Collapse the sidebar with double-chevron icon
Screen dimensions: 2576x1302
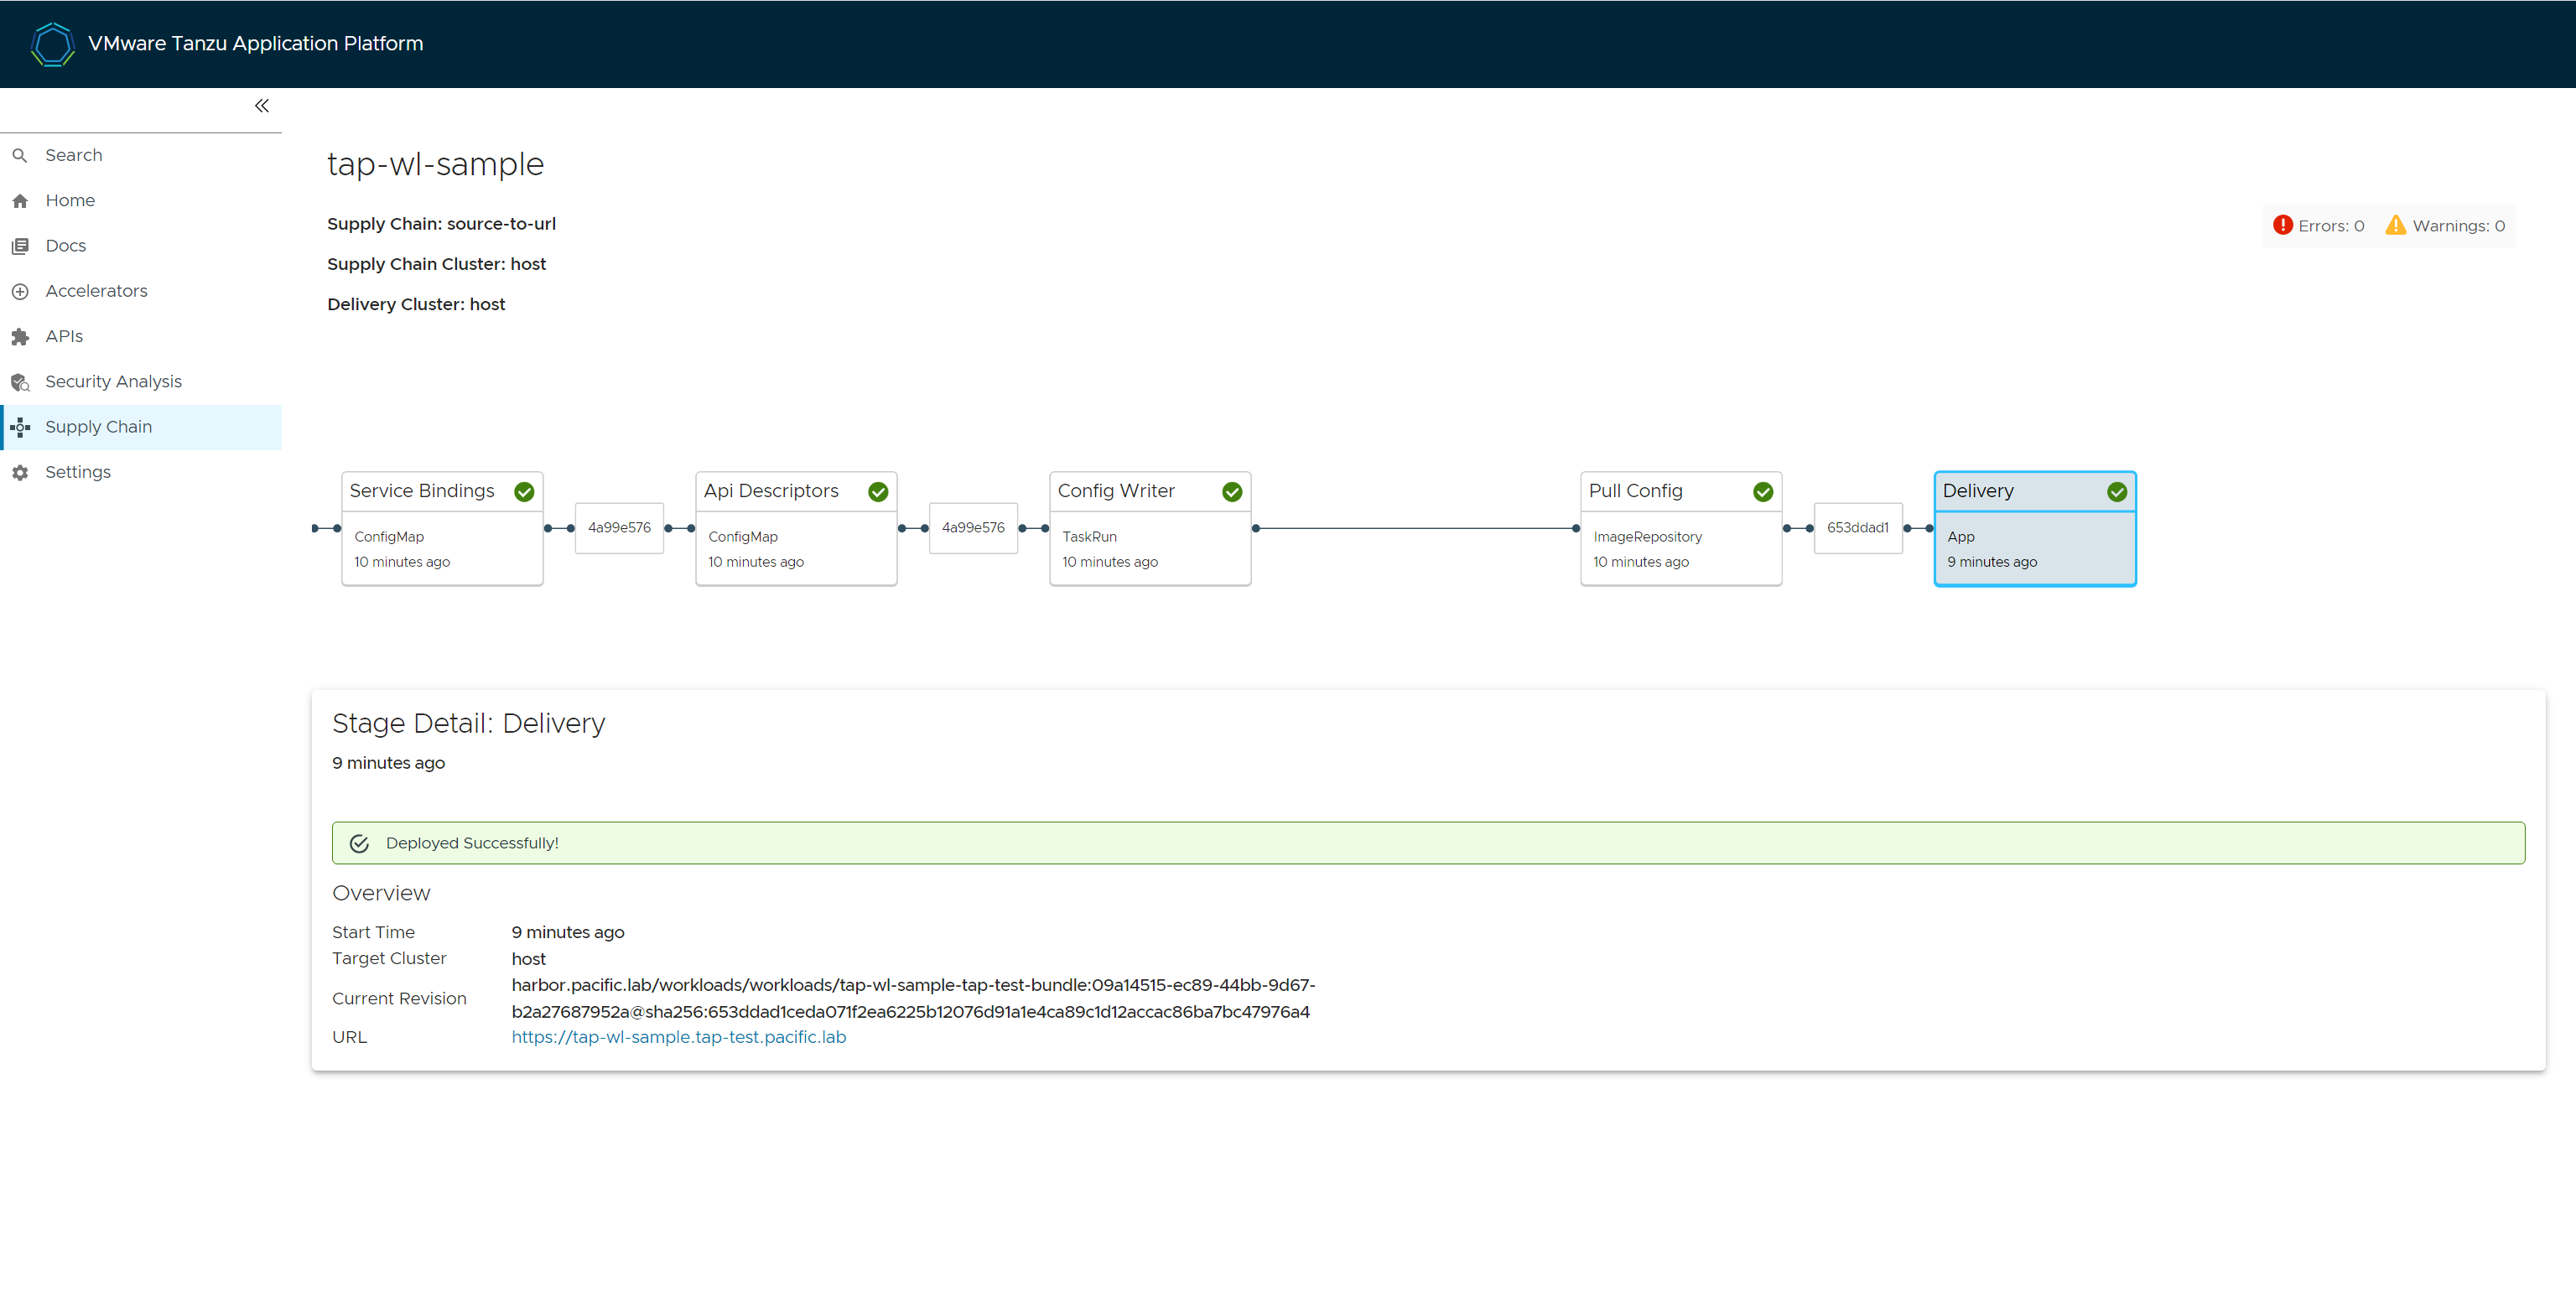click(x=261, y=106)
